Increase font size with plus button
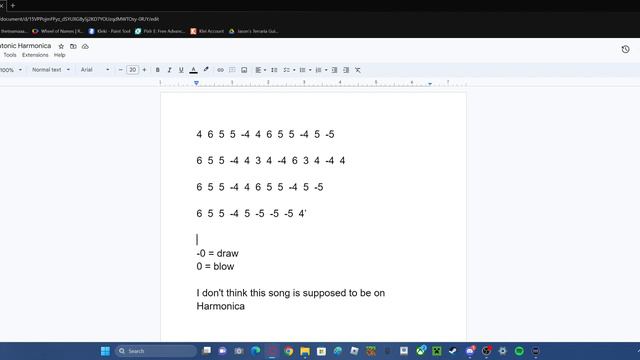Screen dimensions: 640x360 (x=144, y=70)
